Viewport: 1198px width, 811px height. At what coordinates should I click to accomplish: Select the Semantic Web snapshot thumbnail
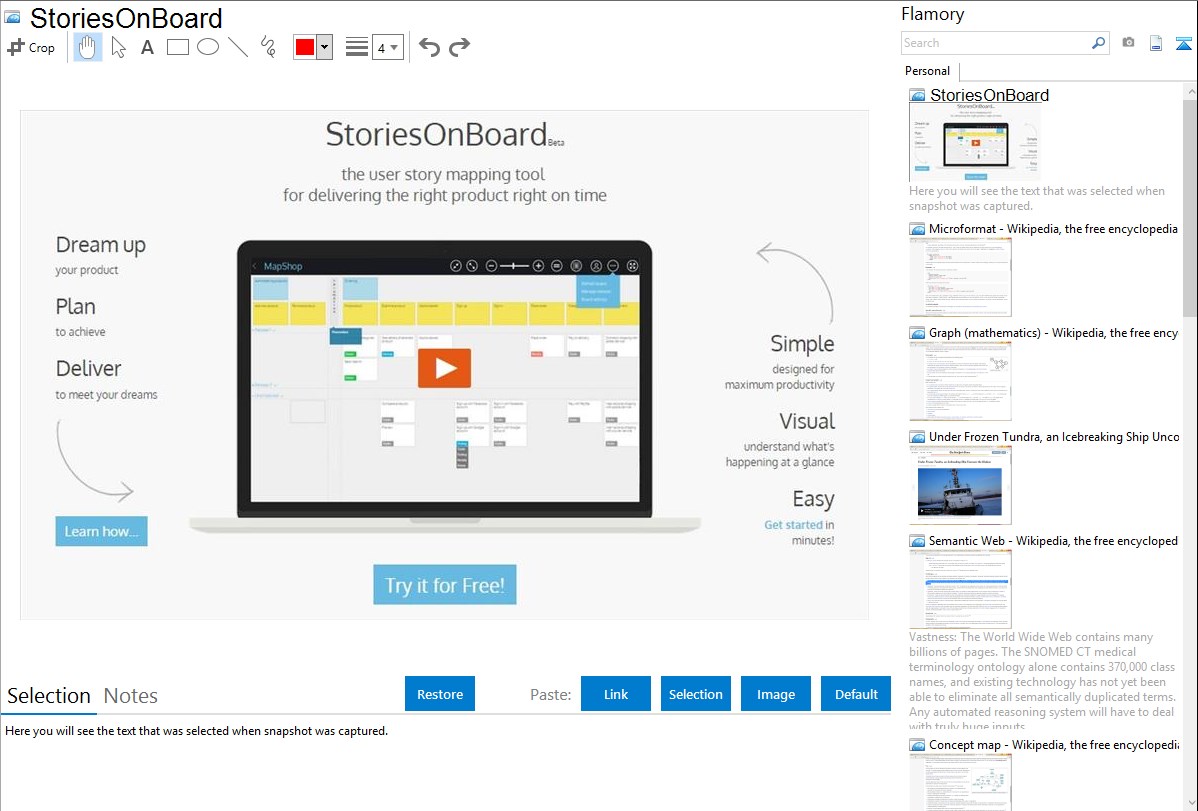coord(960,589)
